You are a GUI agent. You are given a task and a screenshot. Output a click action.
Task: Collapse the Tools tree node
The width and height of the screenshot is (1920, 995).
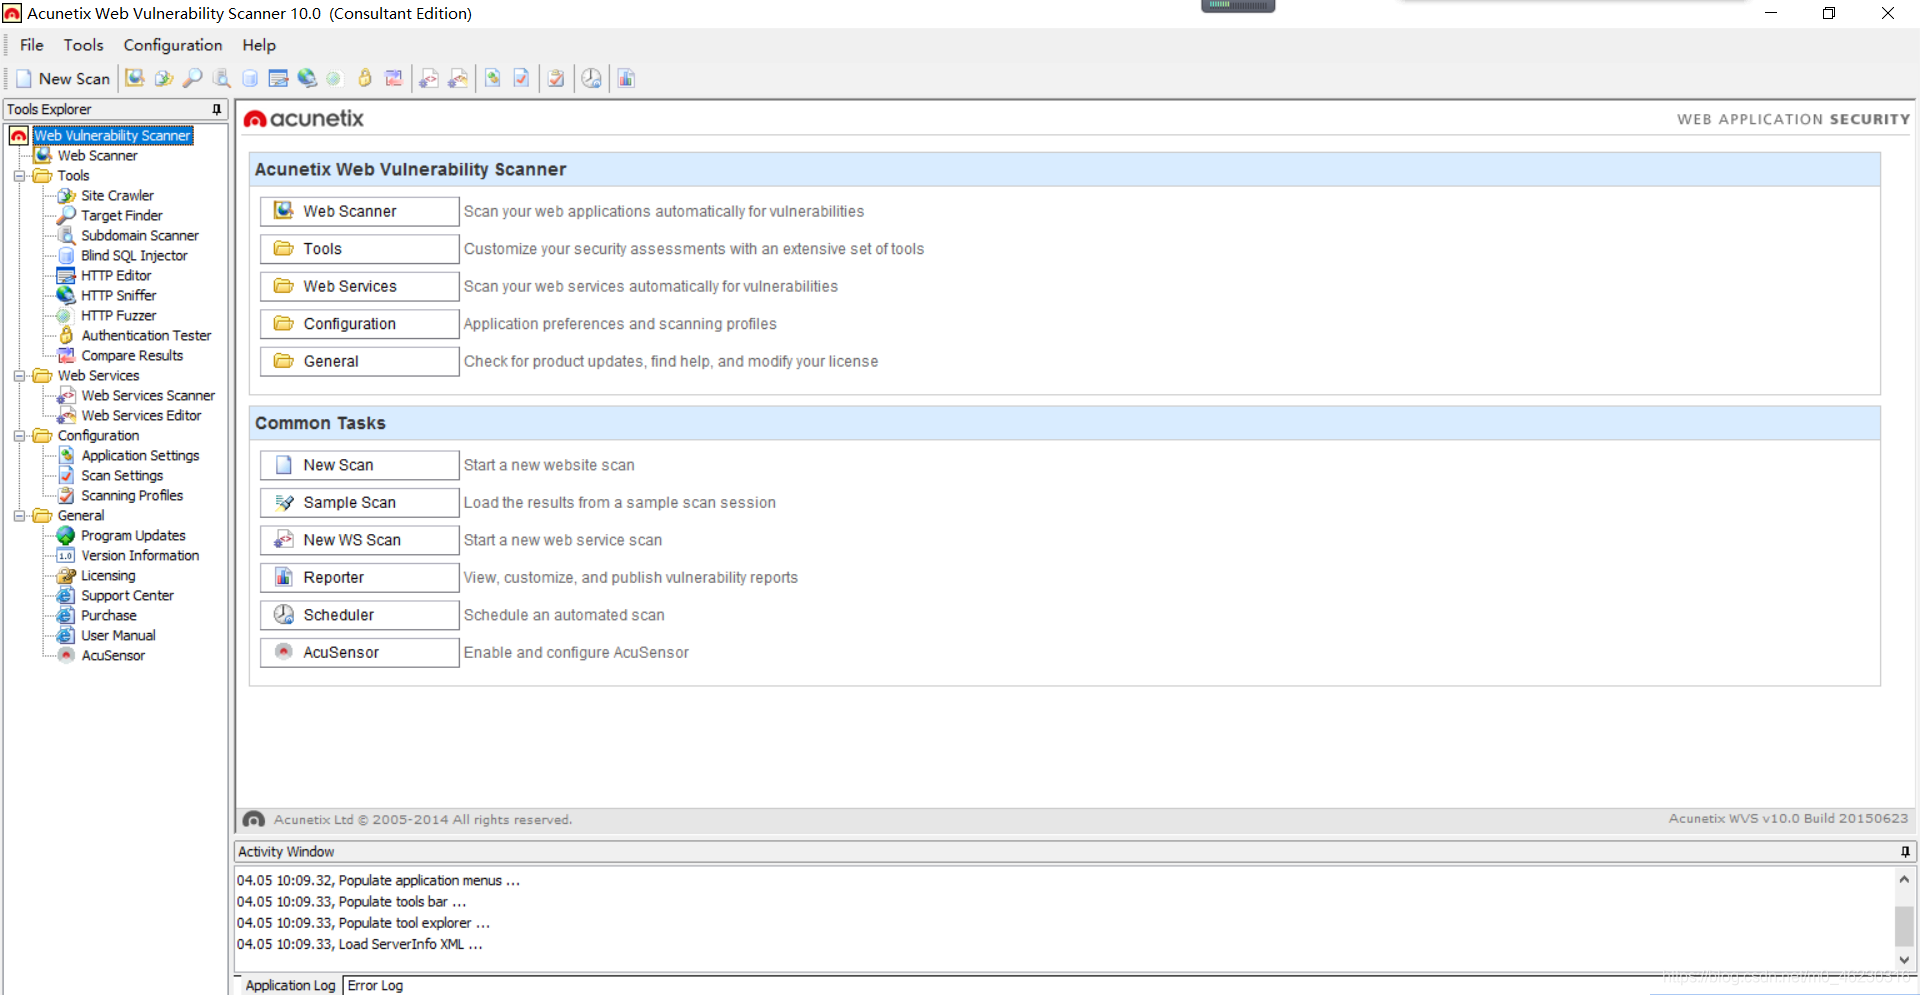pos(19,176)
